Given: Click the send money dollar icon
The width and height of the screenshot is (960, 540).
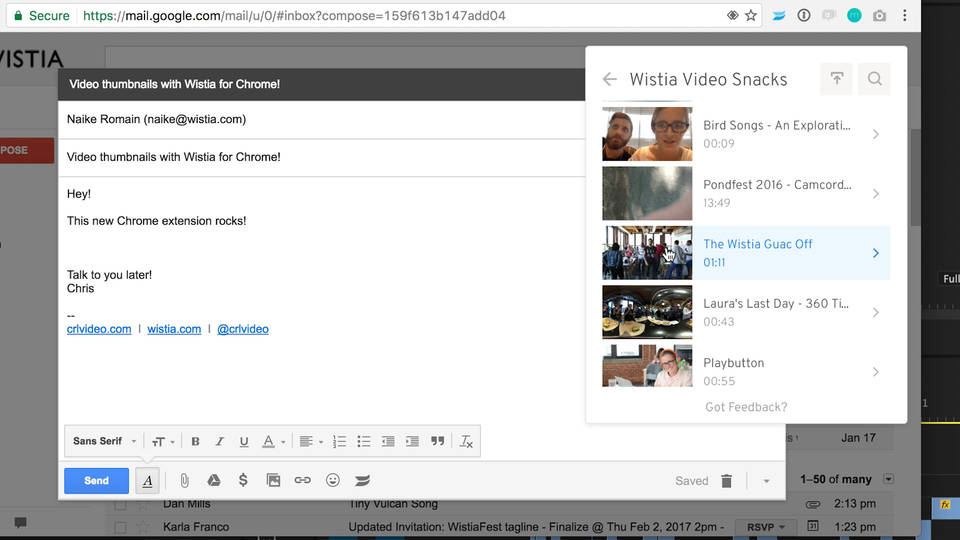Looking at the screenshot, I should [243, 480].
